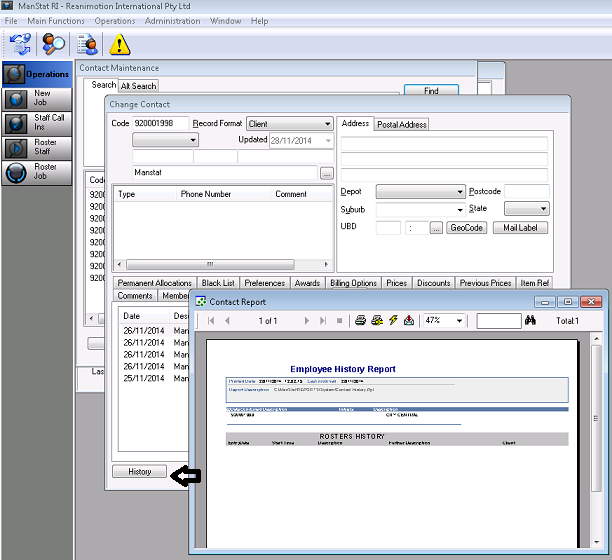Click the yellow warning triangle toolbar icon

click(120, 44)
